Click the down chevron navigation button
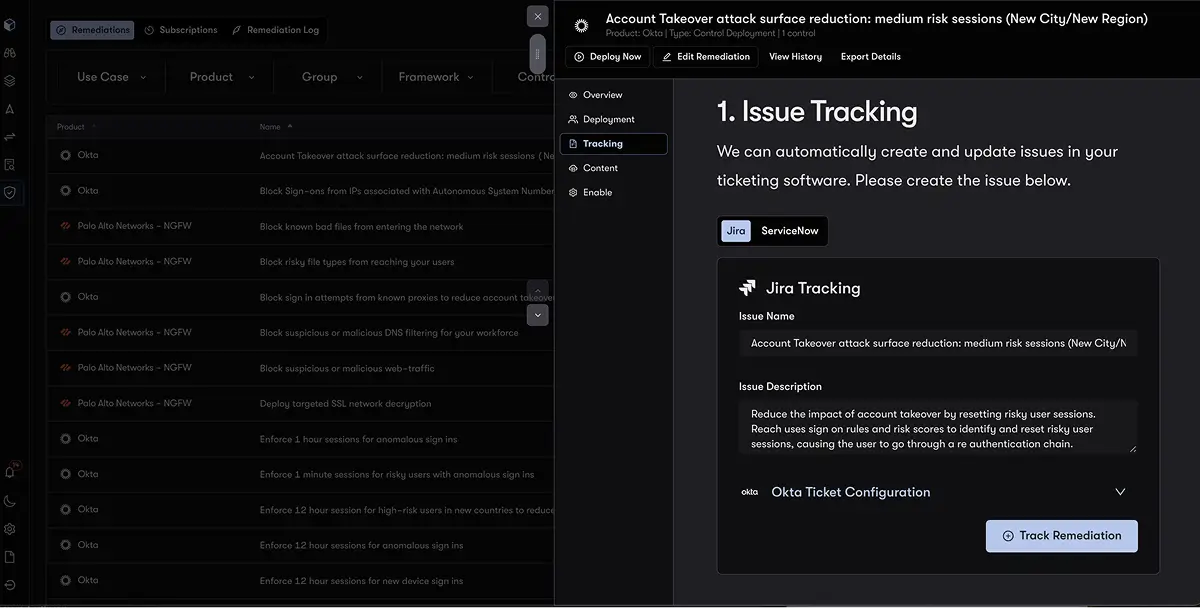Viewport: 1200px width, 608px height. pyautogui.click(x=538, y=315)
